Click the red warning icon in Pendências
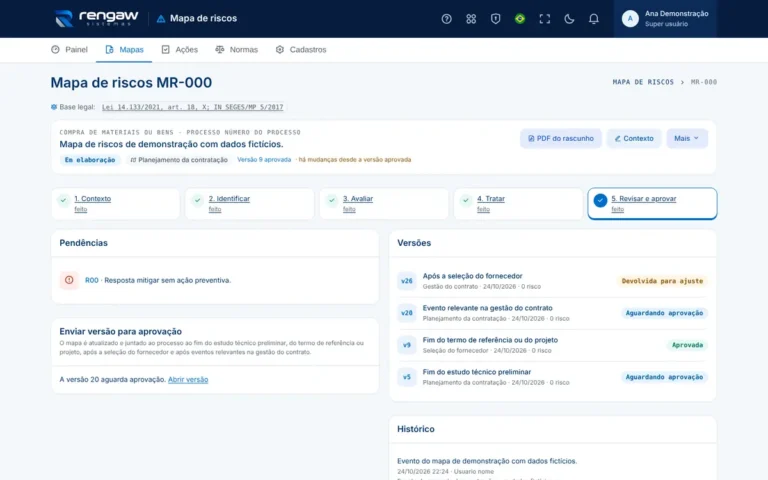 coord(69,280)
